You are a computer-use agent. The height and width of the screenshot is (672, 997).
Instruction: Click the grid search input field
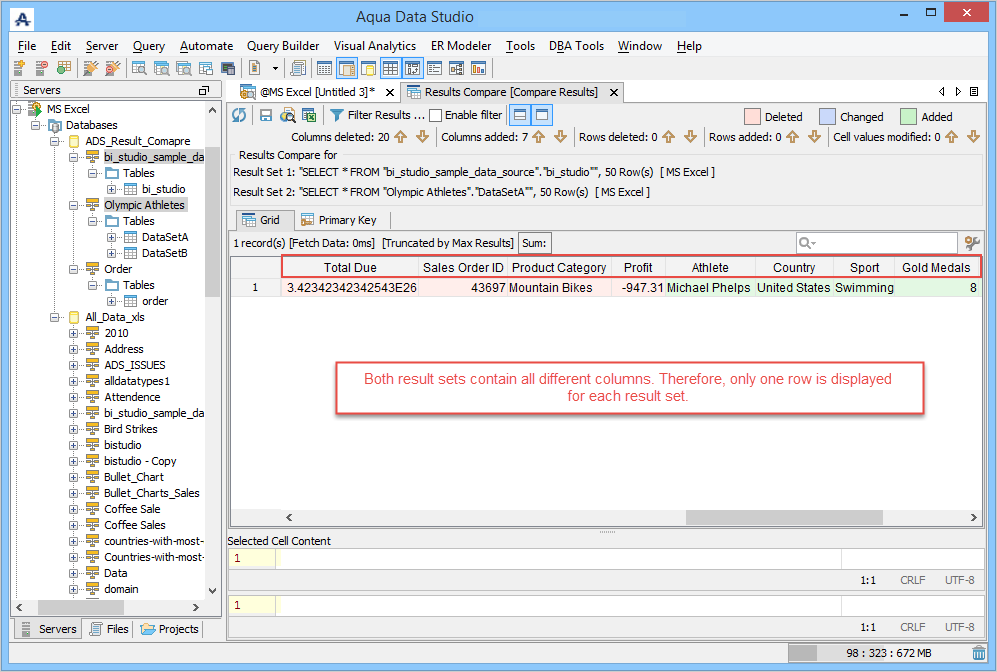pyautogui.click(x=876, y=243)
